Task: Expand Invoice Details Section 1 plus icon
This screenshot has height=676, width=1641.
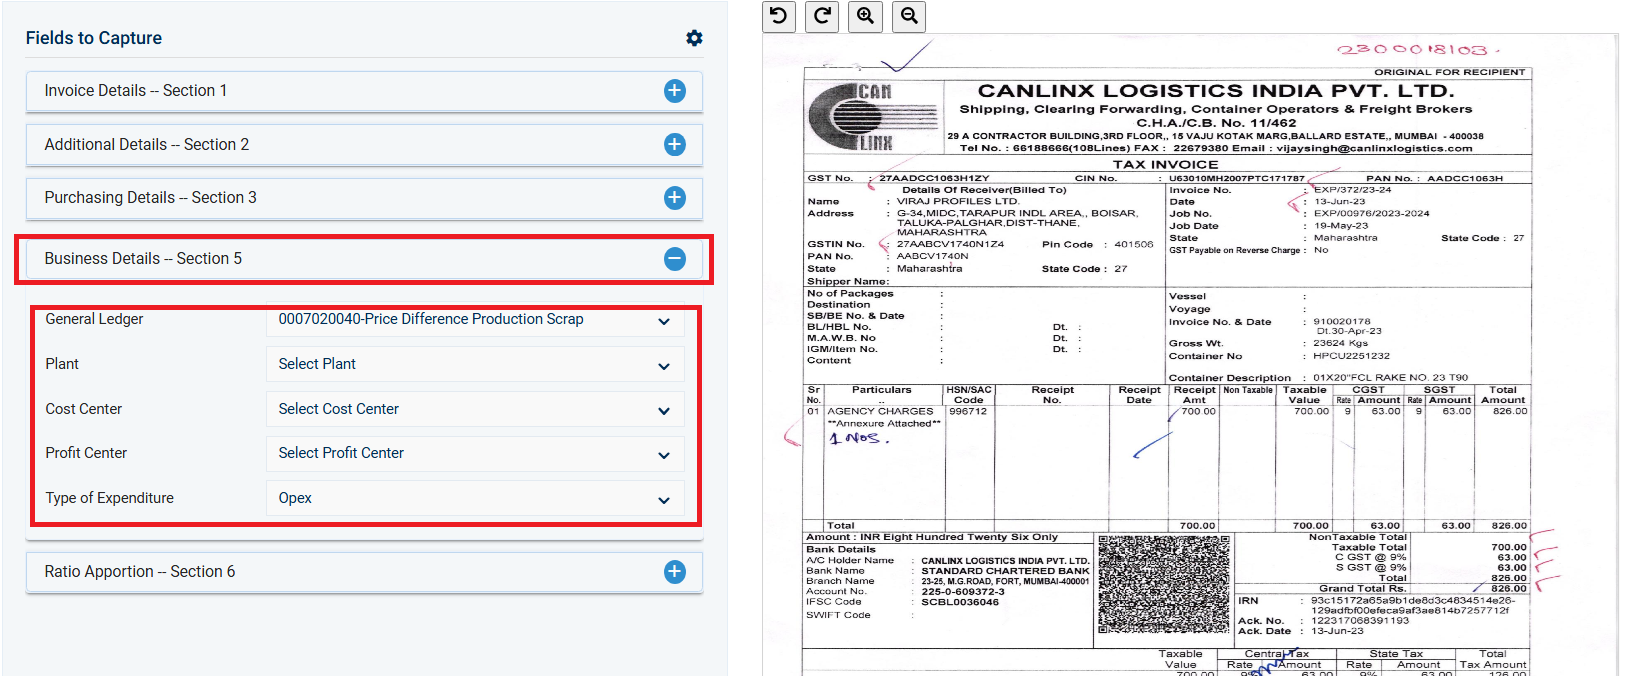Action: (675, 91)
